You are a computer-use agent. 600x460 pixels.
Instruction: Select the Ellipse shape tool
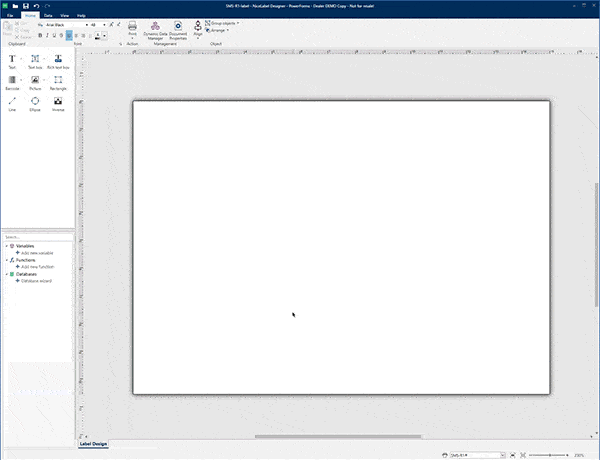pyautogui.click(x=35, y=103)
